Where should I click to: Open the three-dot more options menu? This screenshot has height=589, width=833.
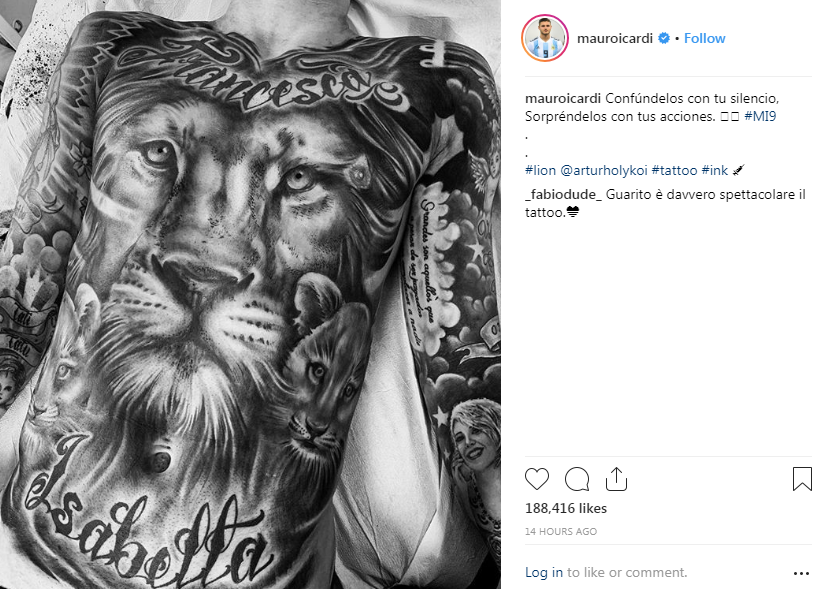click(x=801, y=573)
